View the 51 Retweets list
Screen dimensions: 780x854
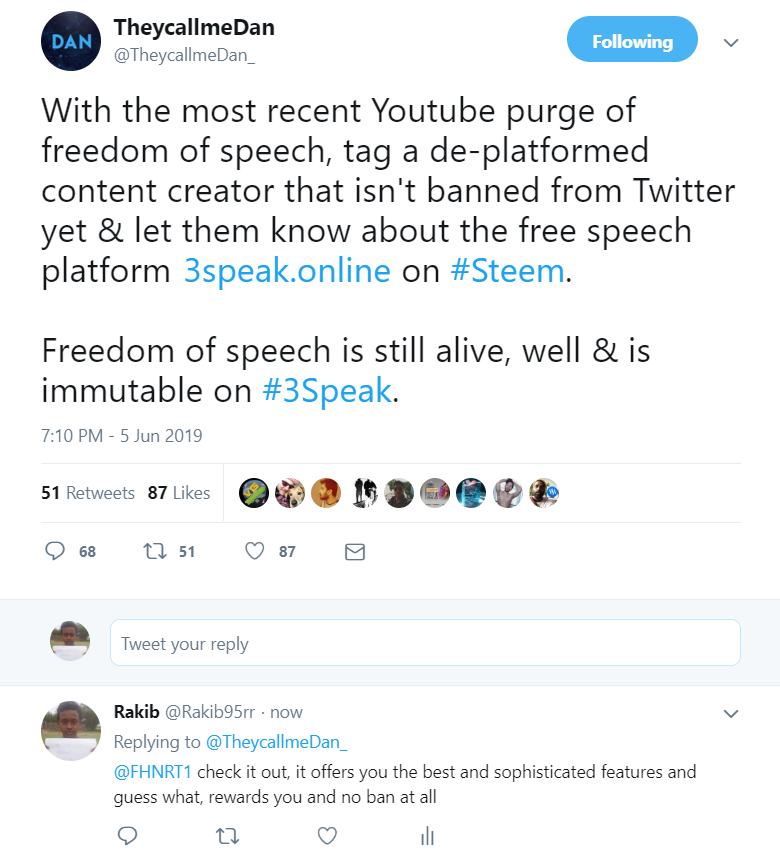pos(88,493)
